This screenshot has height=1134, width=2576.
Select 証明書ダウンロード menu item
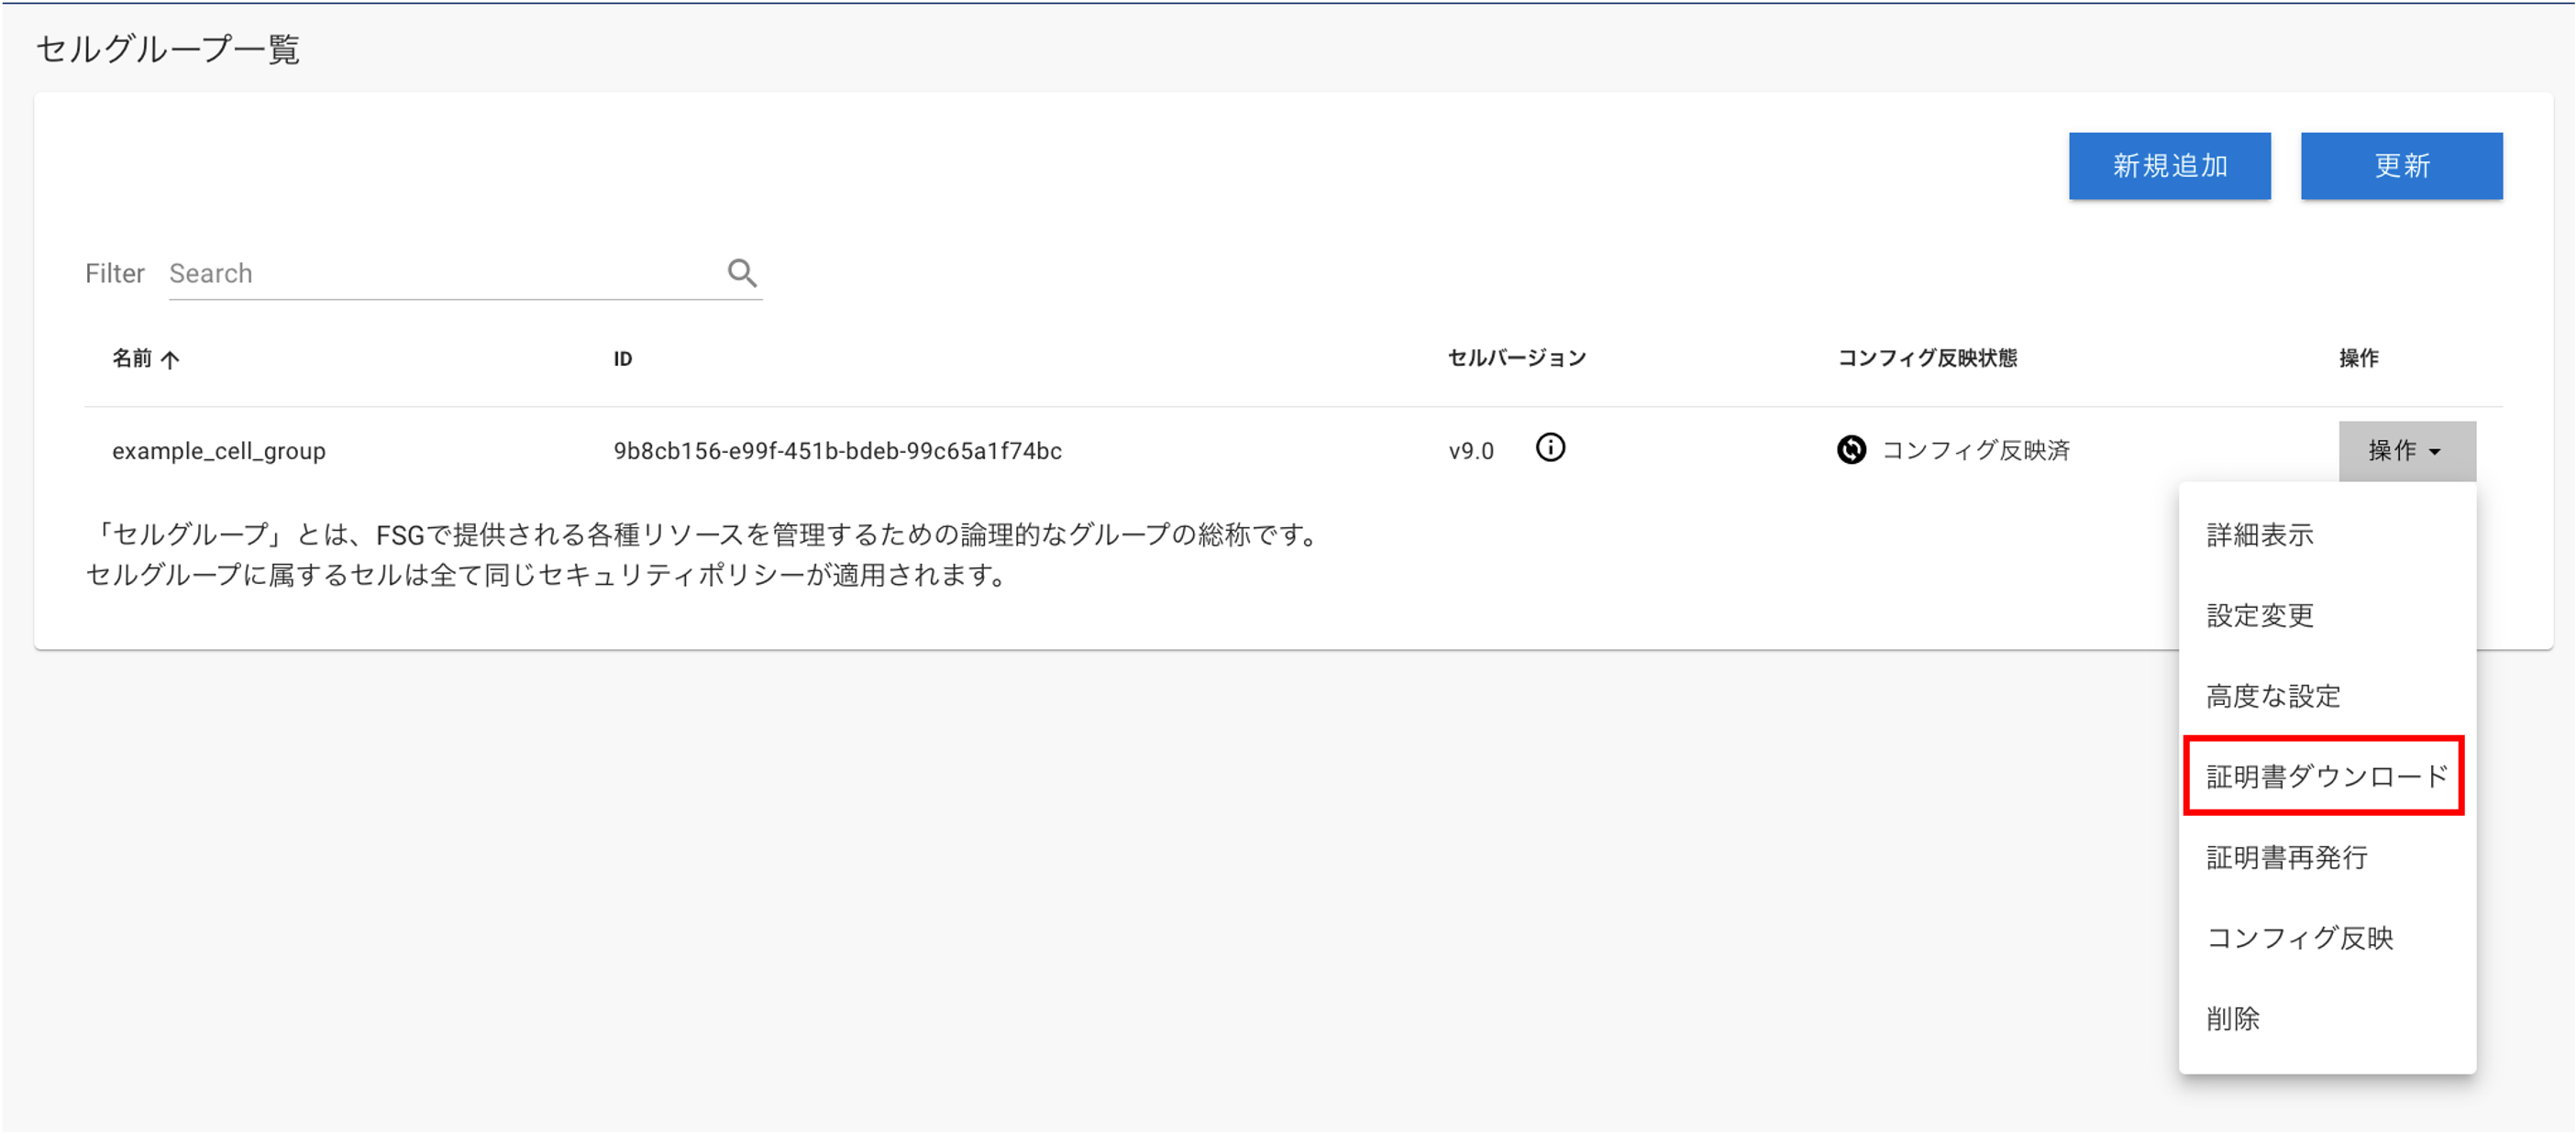click(x=2327, y=777)
